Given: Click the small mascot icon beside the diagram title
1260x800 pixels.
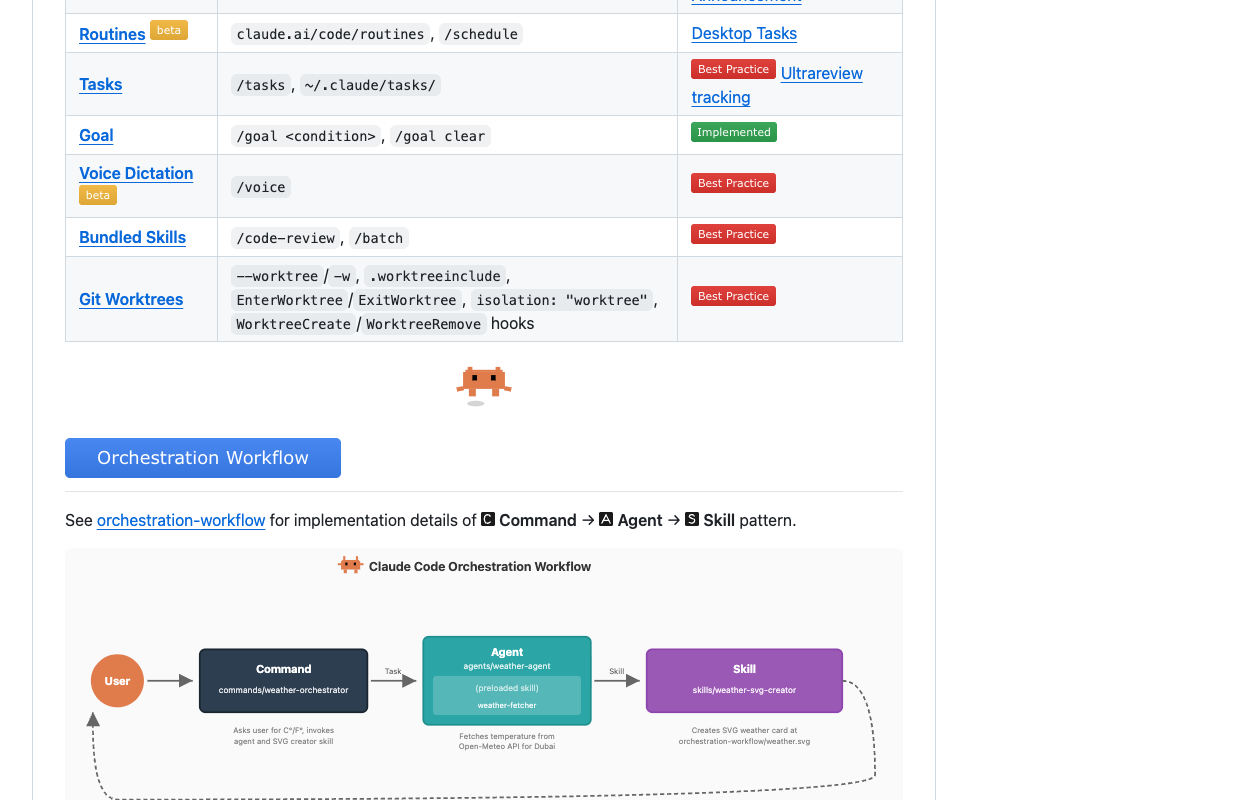Looking at the screenshot, I should pos(350,565).
